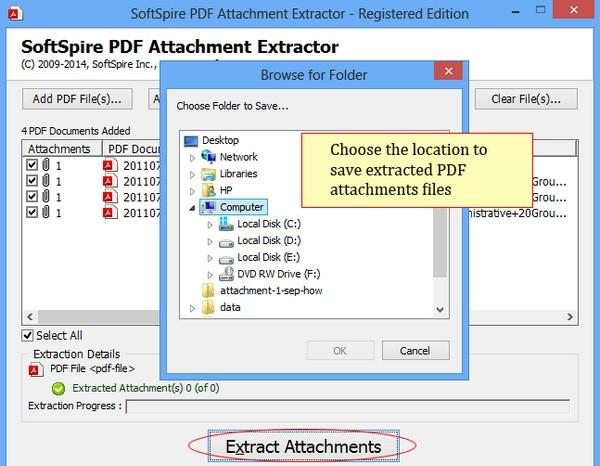Expand the Local Disk (D:) node
600x466 pixels.
(210, 241)
